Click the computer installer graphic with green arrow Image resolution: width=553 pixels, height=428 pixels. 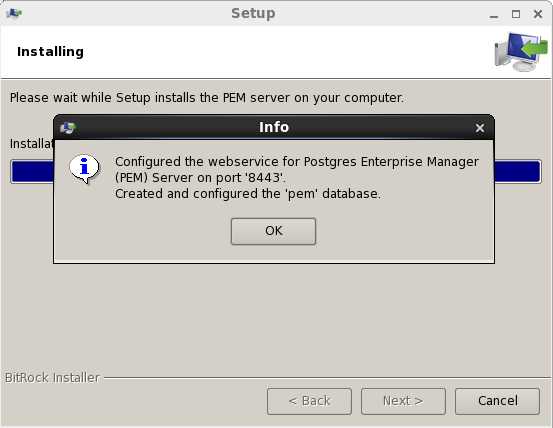point(521,51)
